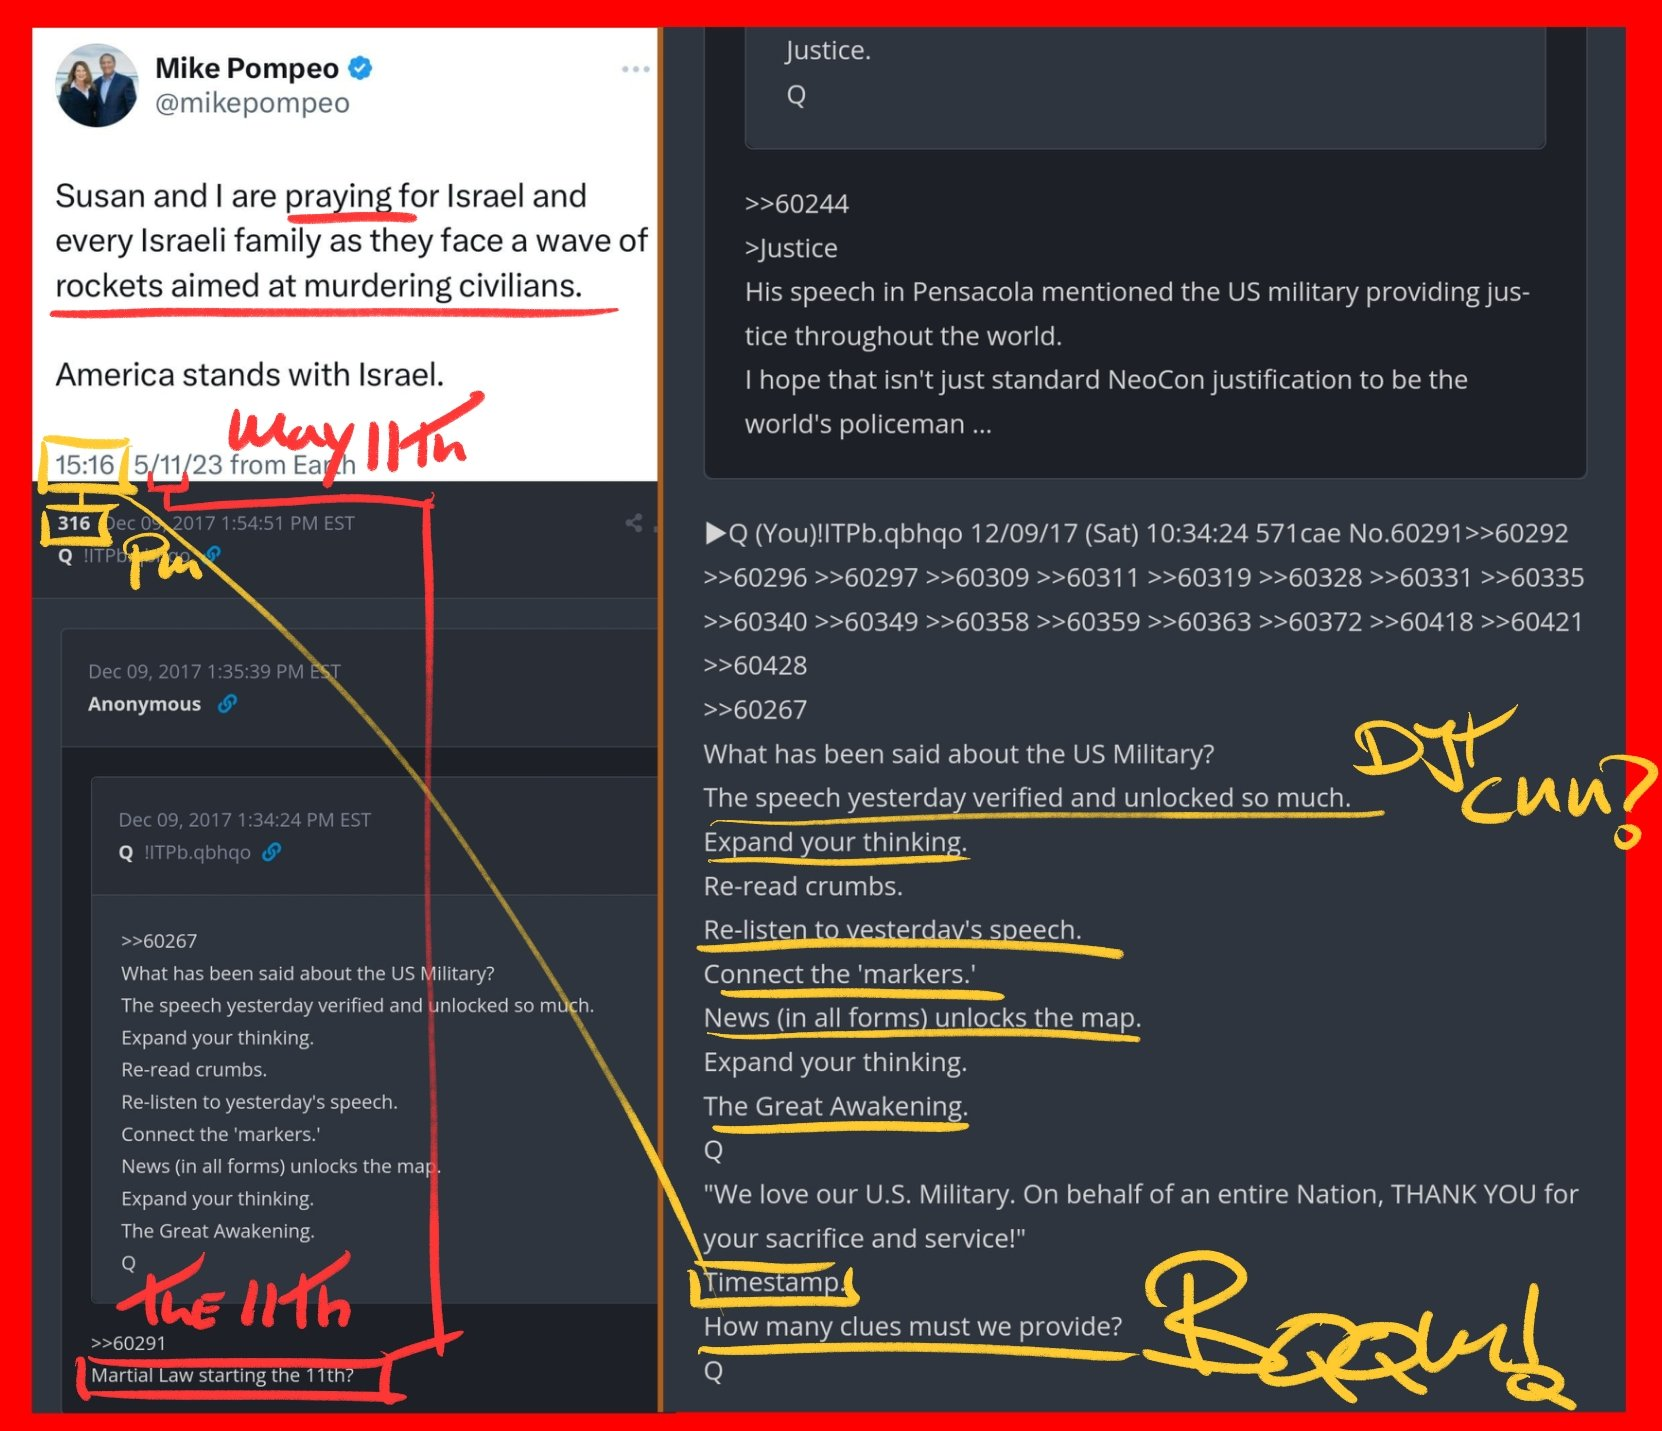Open >>60267 reference in left nested post
Screen dimensions: 1662x1431
[159, 941]
